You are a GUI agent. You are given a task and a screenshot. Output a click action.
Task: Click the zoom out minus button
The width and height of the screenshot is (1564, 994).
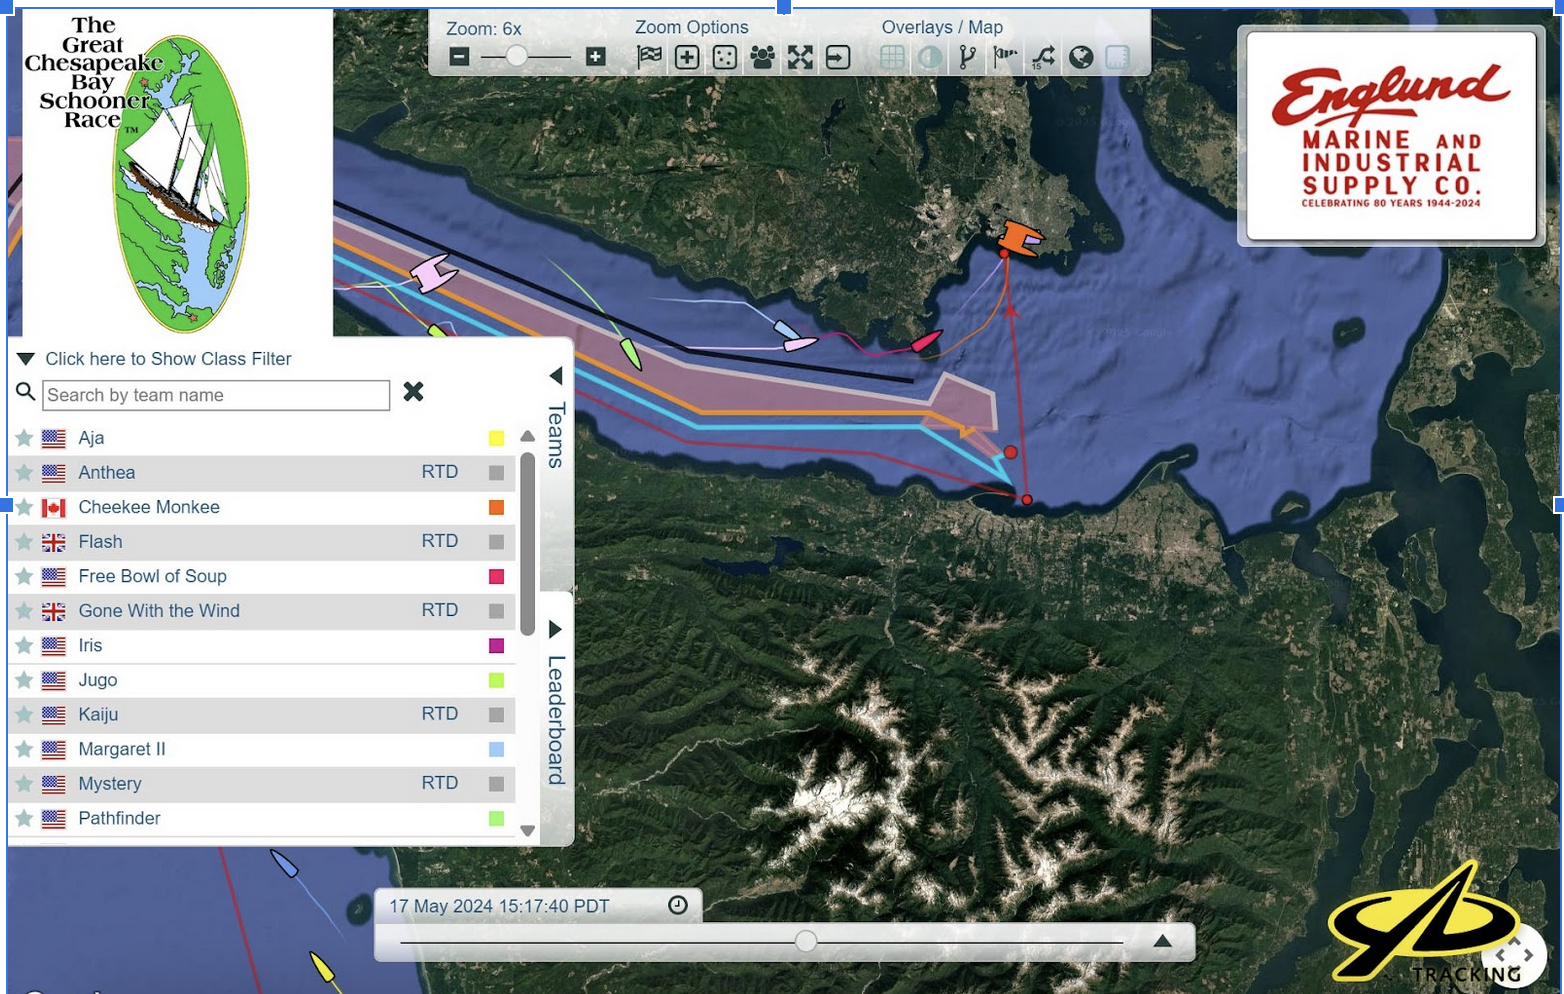point(459,57)
